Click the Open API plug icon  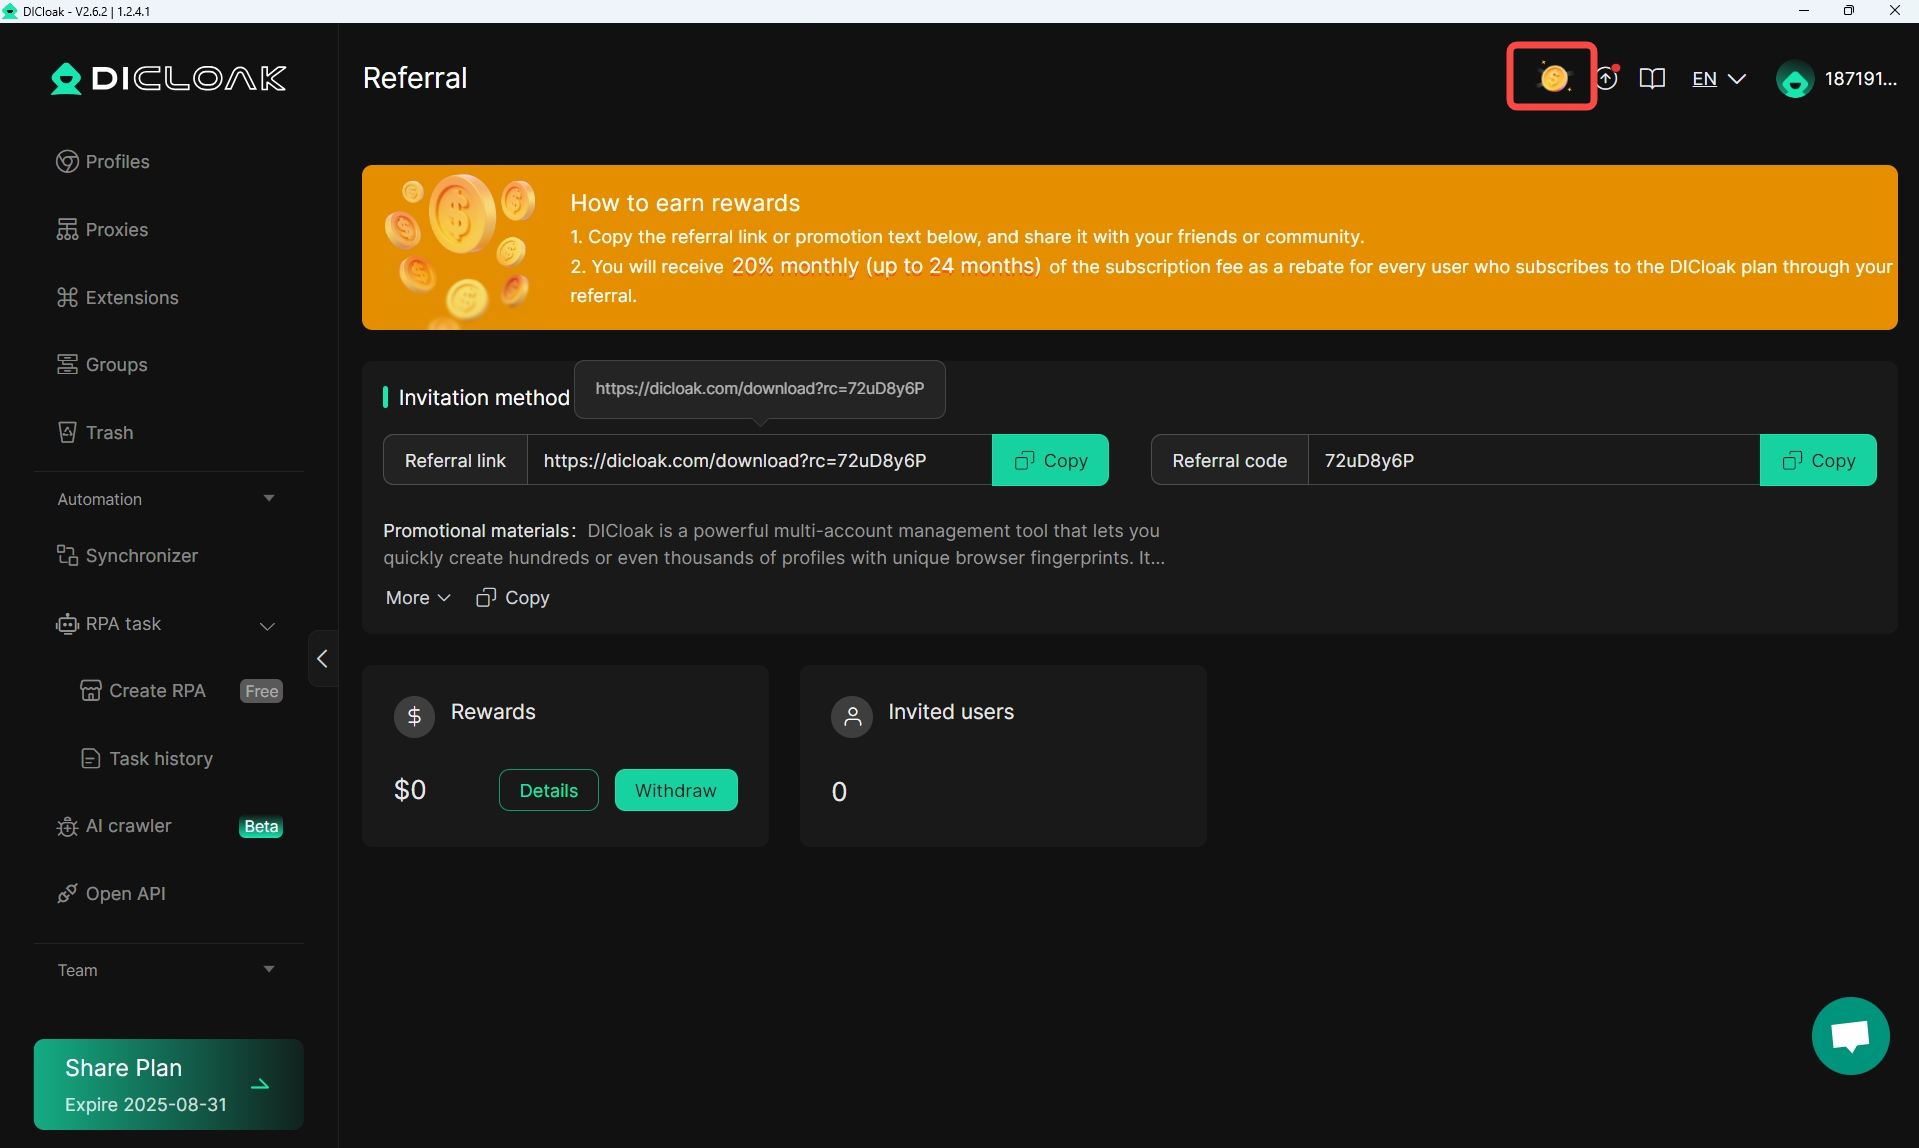pyautogui.click(x=67, y=894)
